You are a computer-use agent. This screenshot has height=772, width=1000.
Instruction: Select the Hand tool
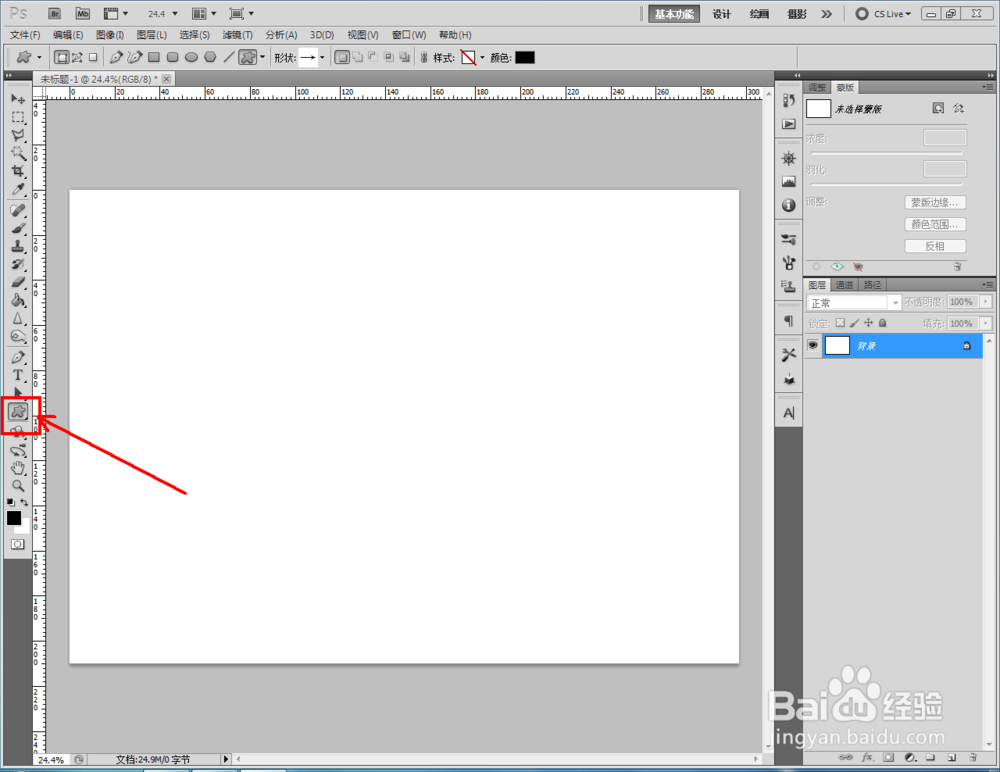pos(18,468)
